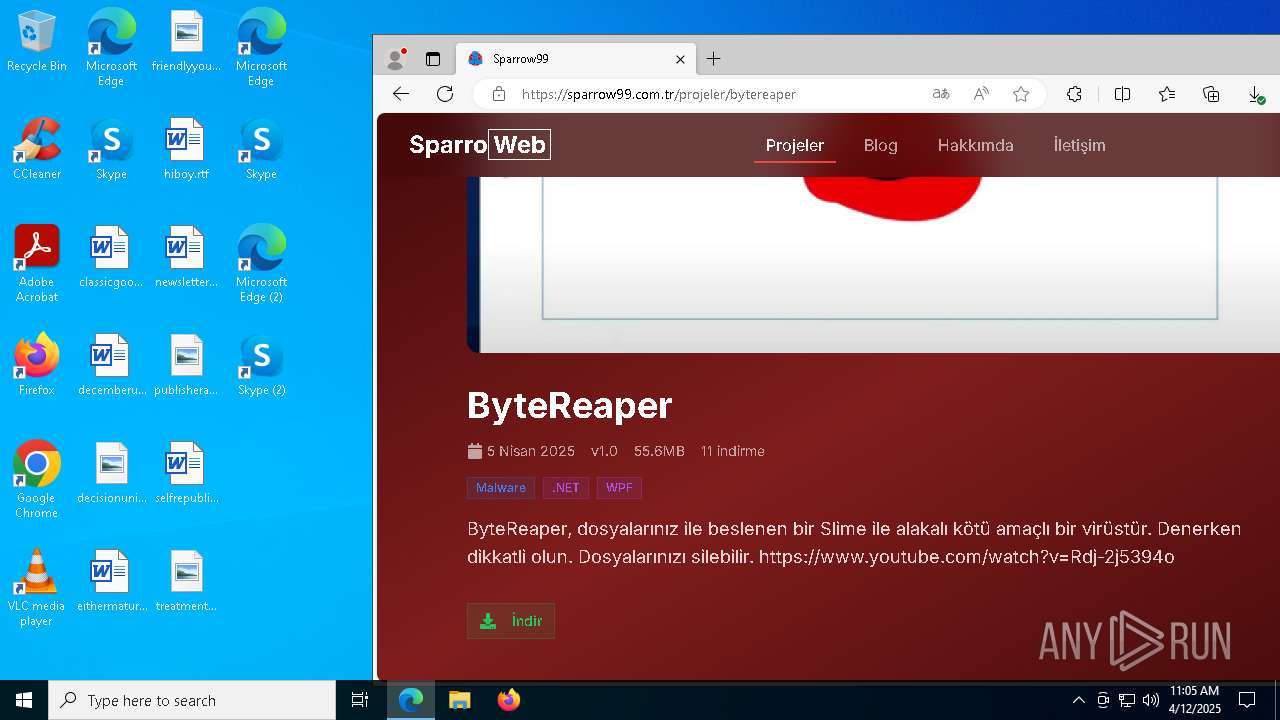Screen dimensions: 1280x720
Task: Refresh the Sparrow99 page
Action: point(445,94)
